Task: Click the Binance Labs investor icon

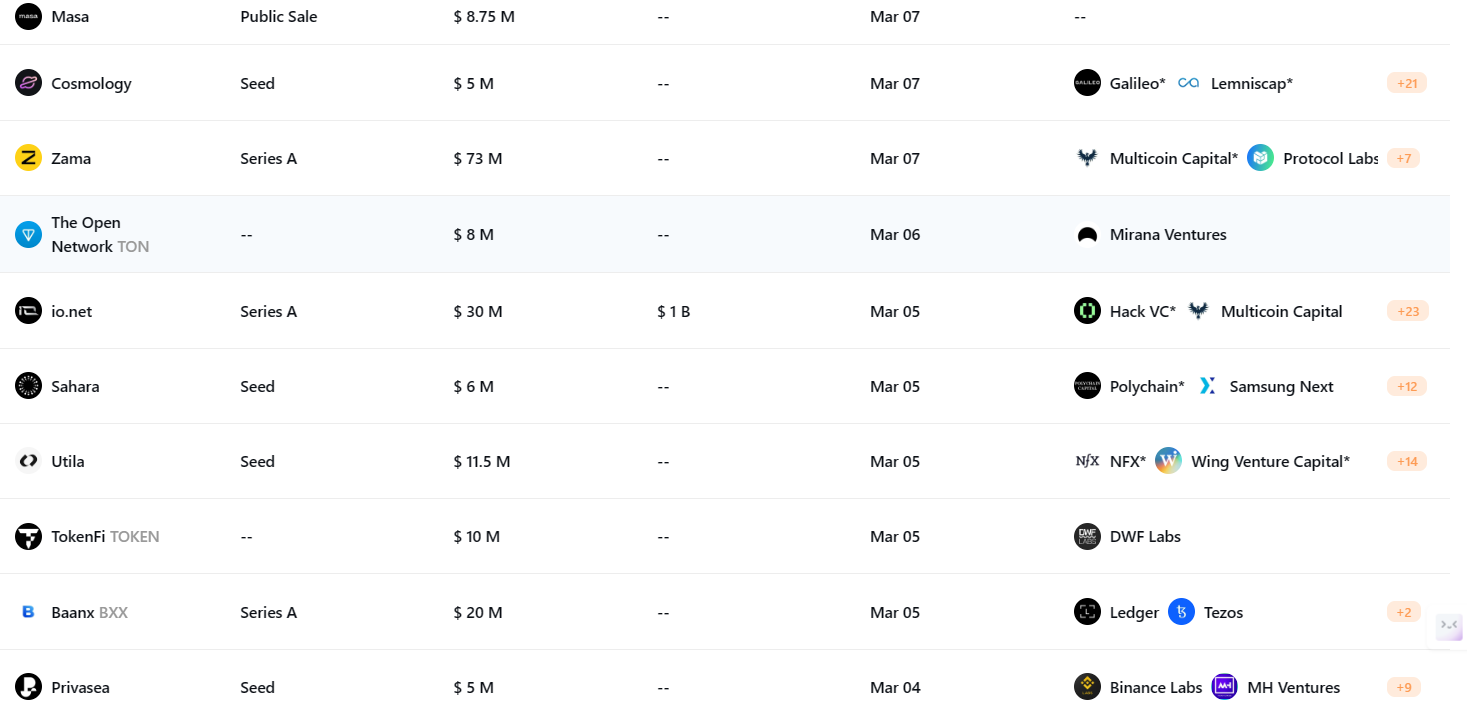Action: click(1087, 687)
